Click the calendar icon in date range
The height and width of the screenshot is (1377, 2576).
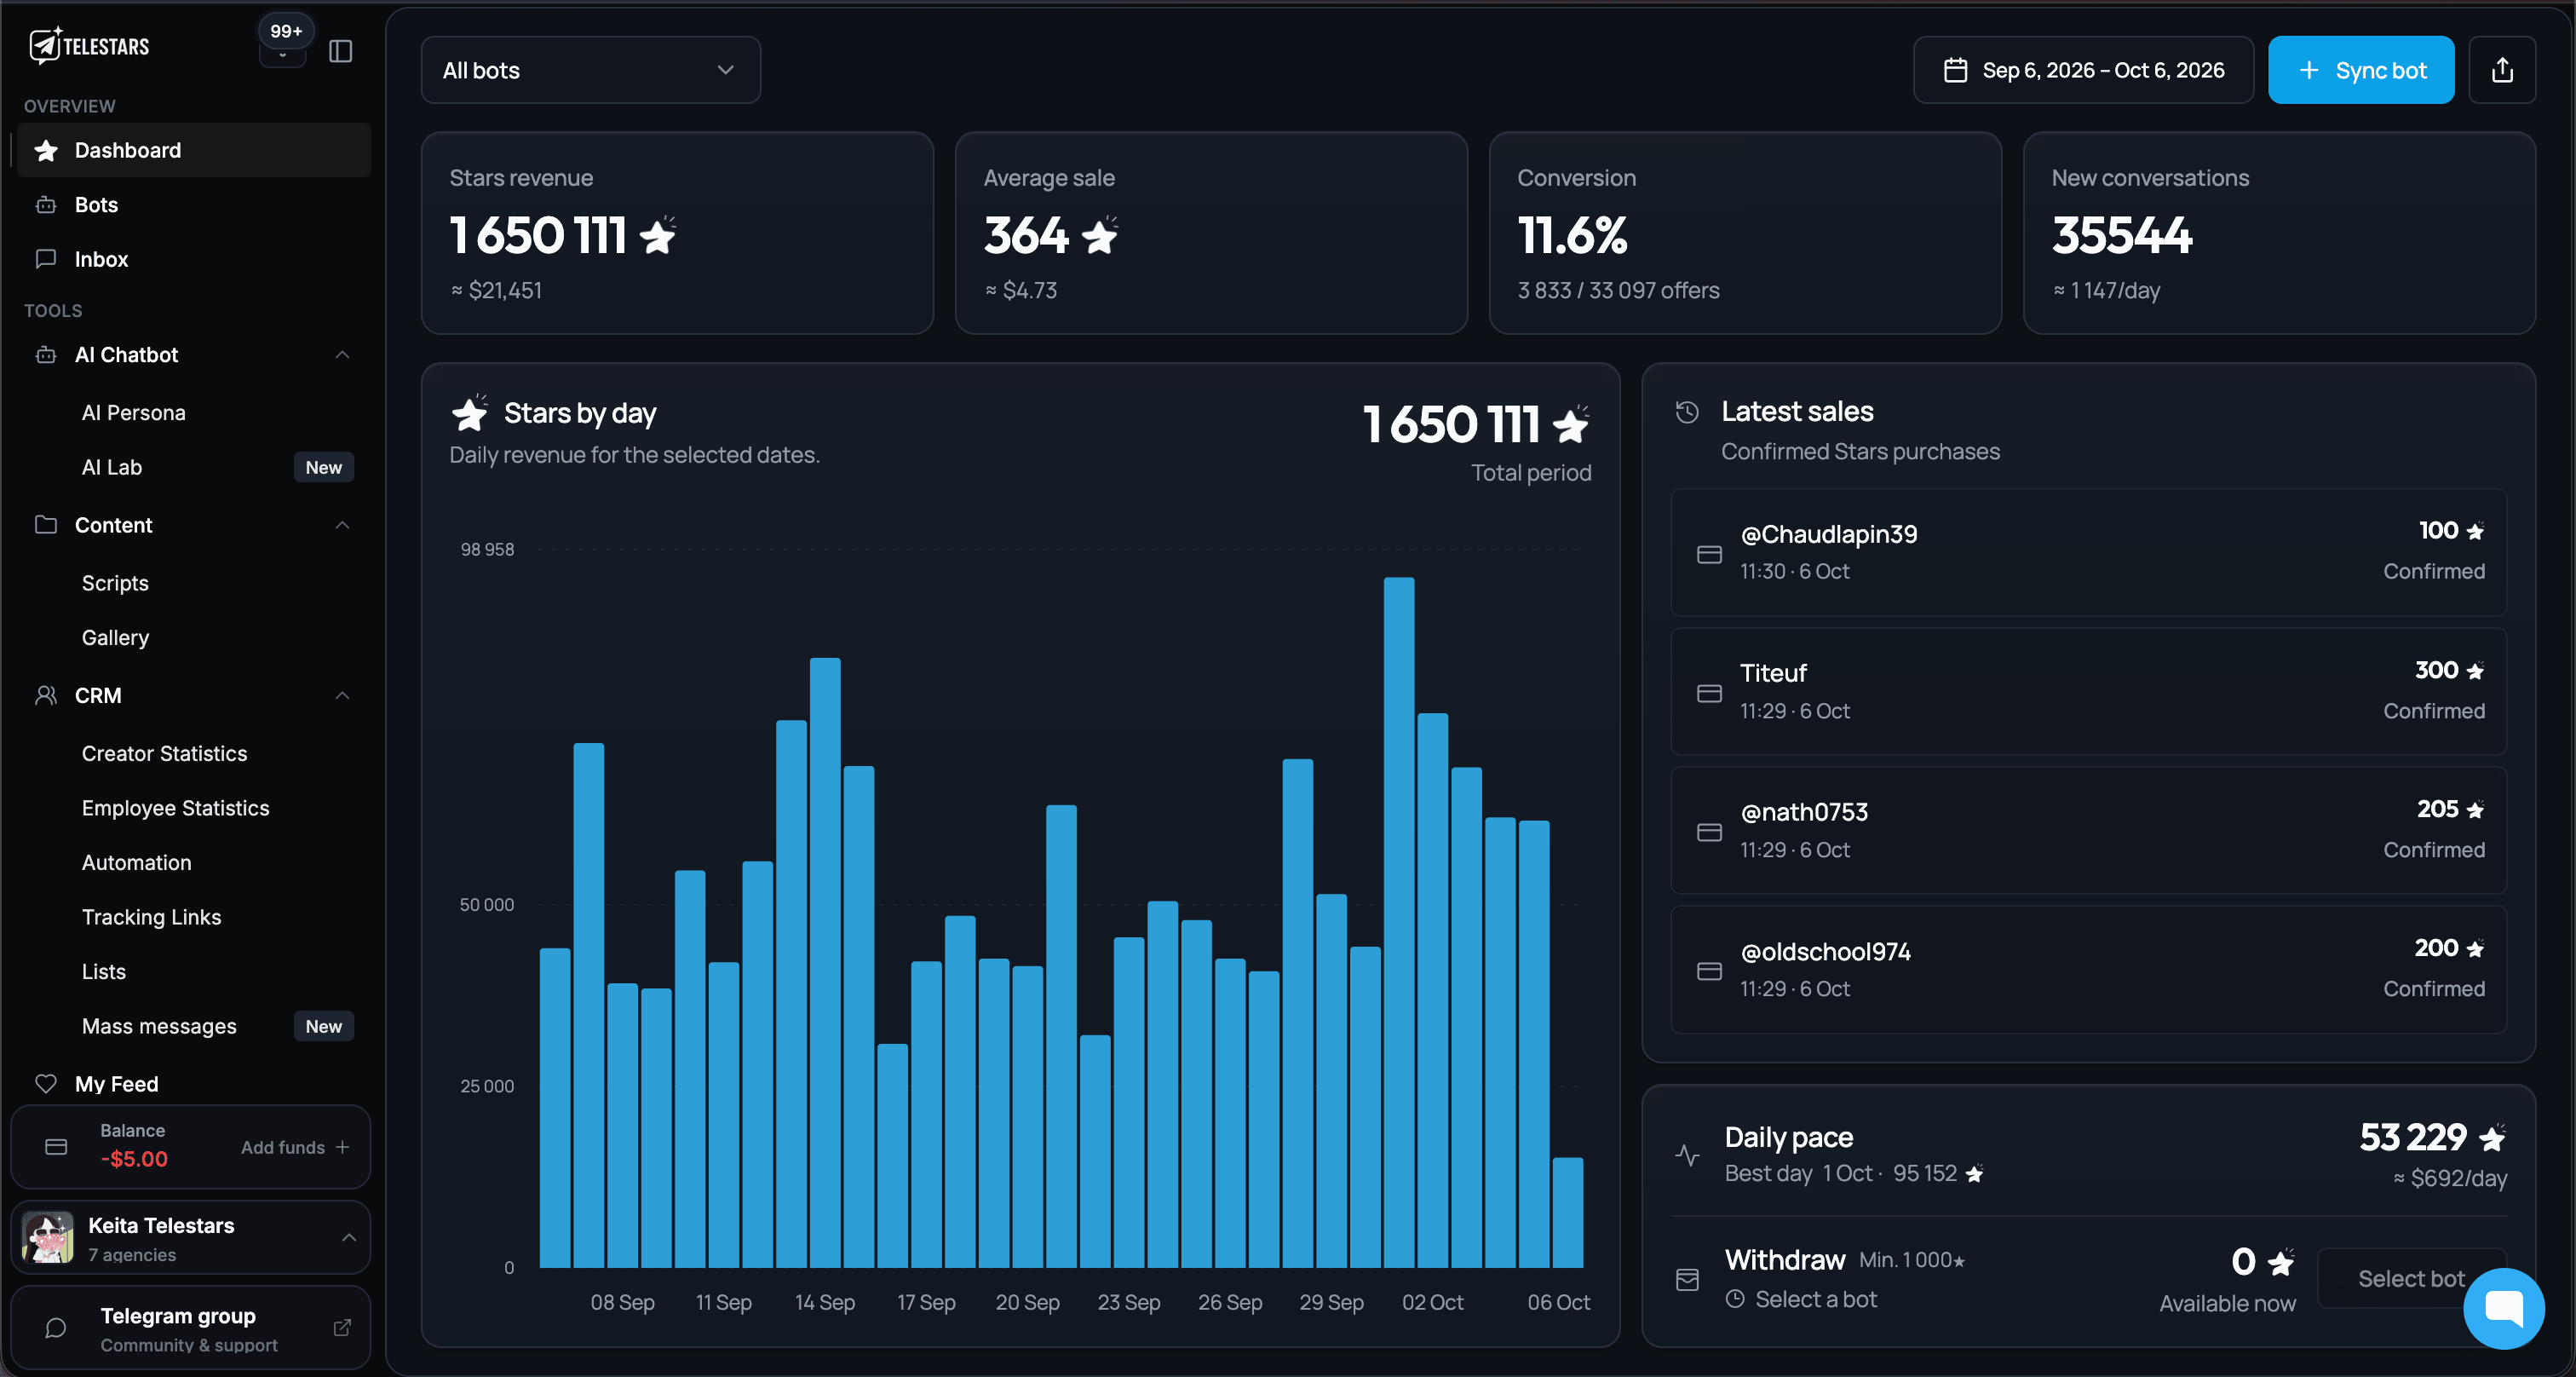[x=1955, y=70]
